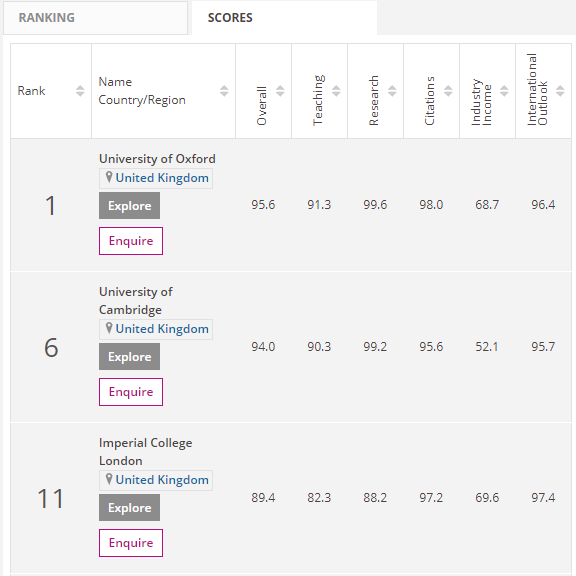This screenshot has width=576, height=576.
Task: Sort by International Outlook arrows
Action: (560, 91)
